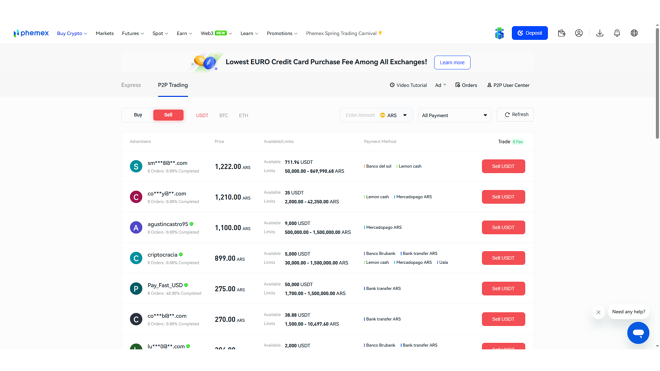Expand Promotions menu

tap(282, 33)
